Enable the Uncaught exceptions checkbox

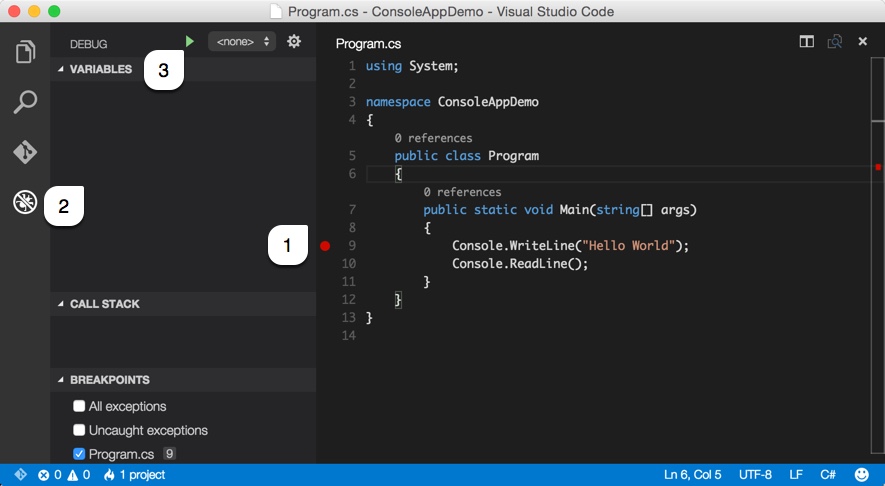tap(79, 430)
